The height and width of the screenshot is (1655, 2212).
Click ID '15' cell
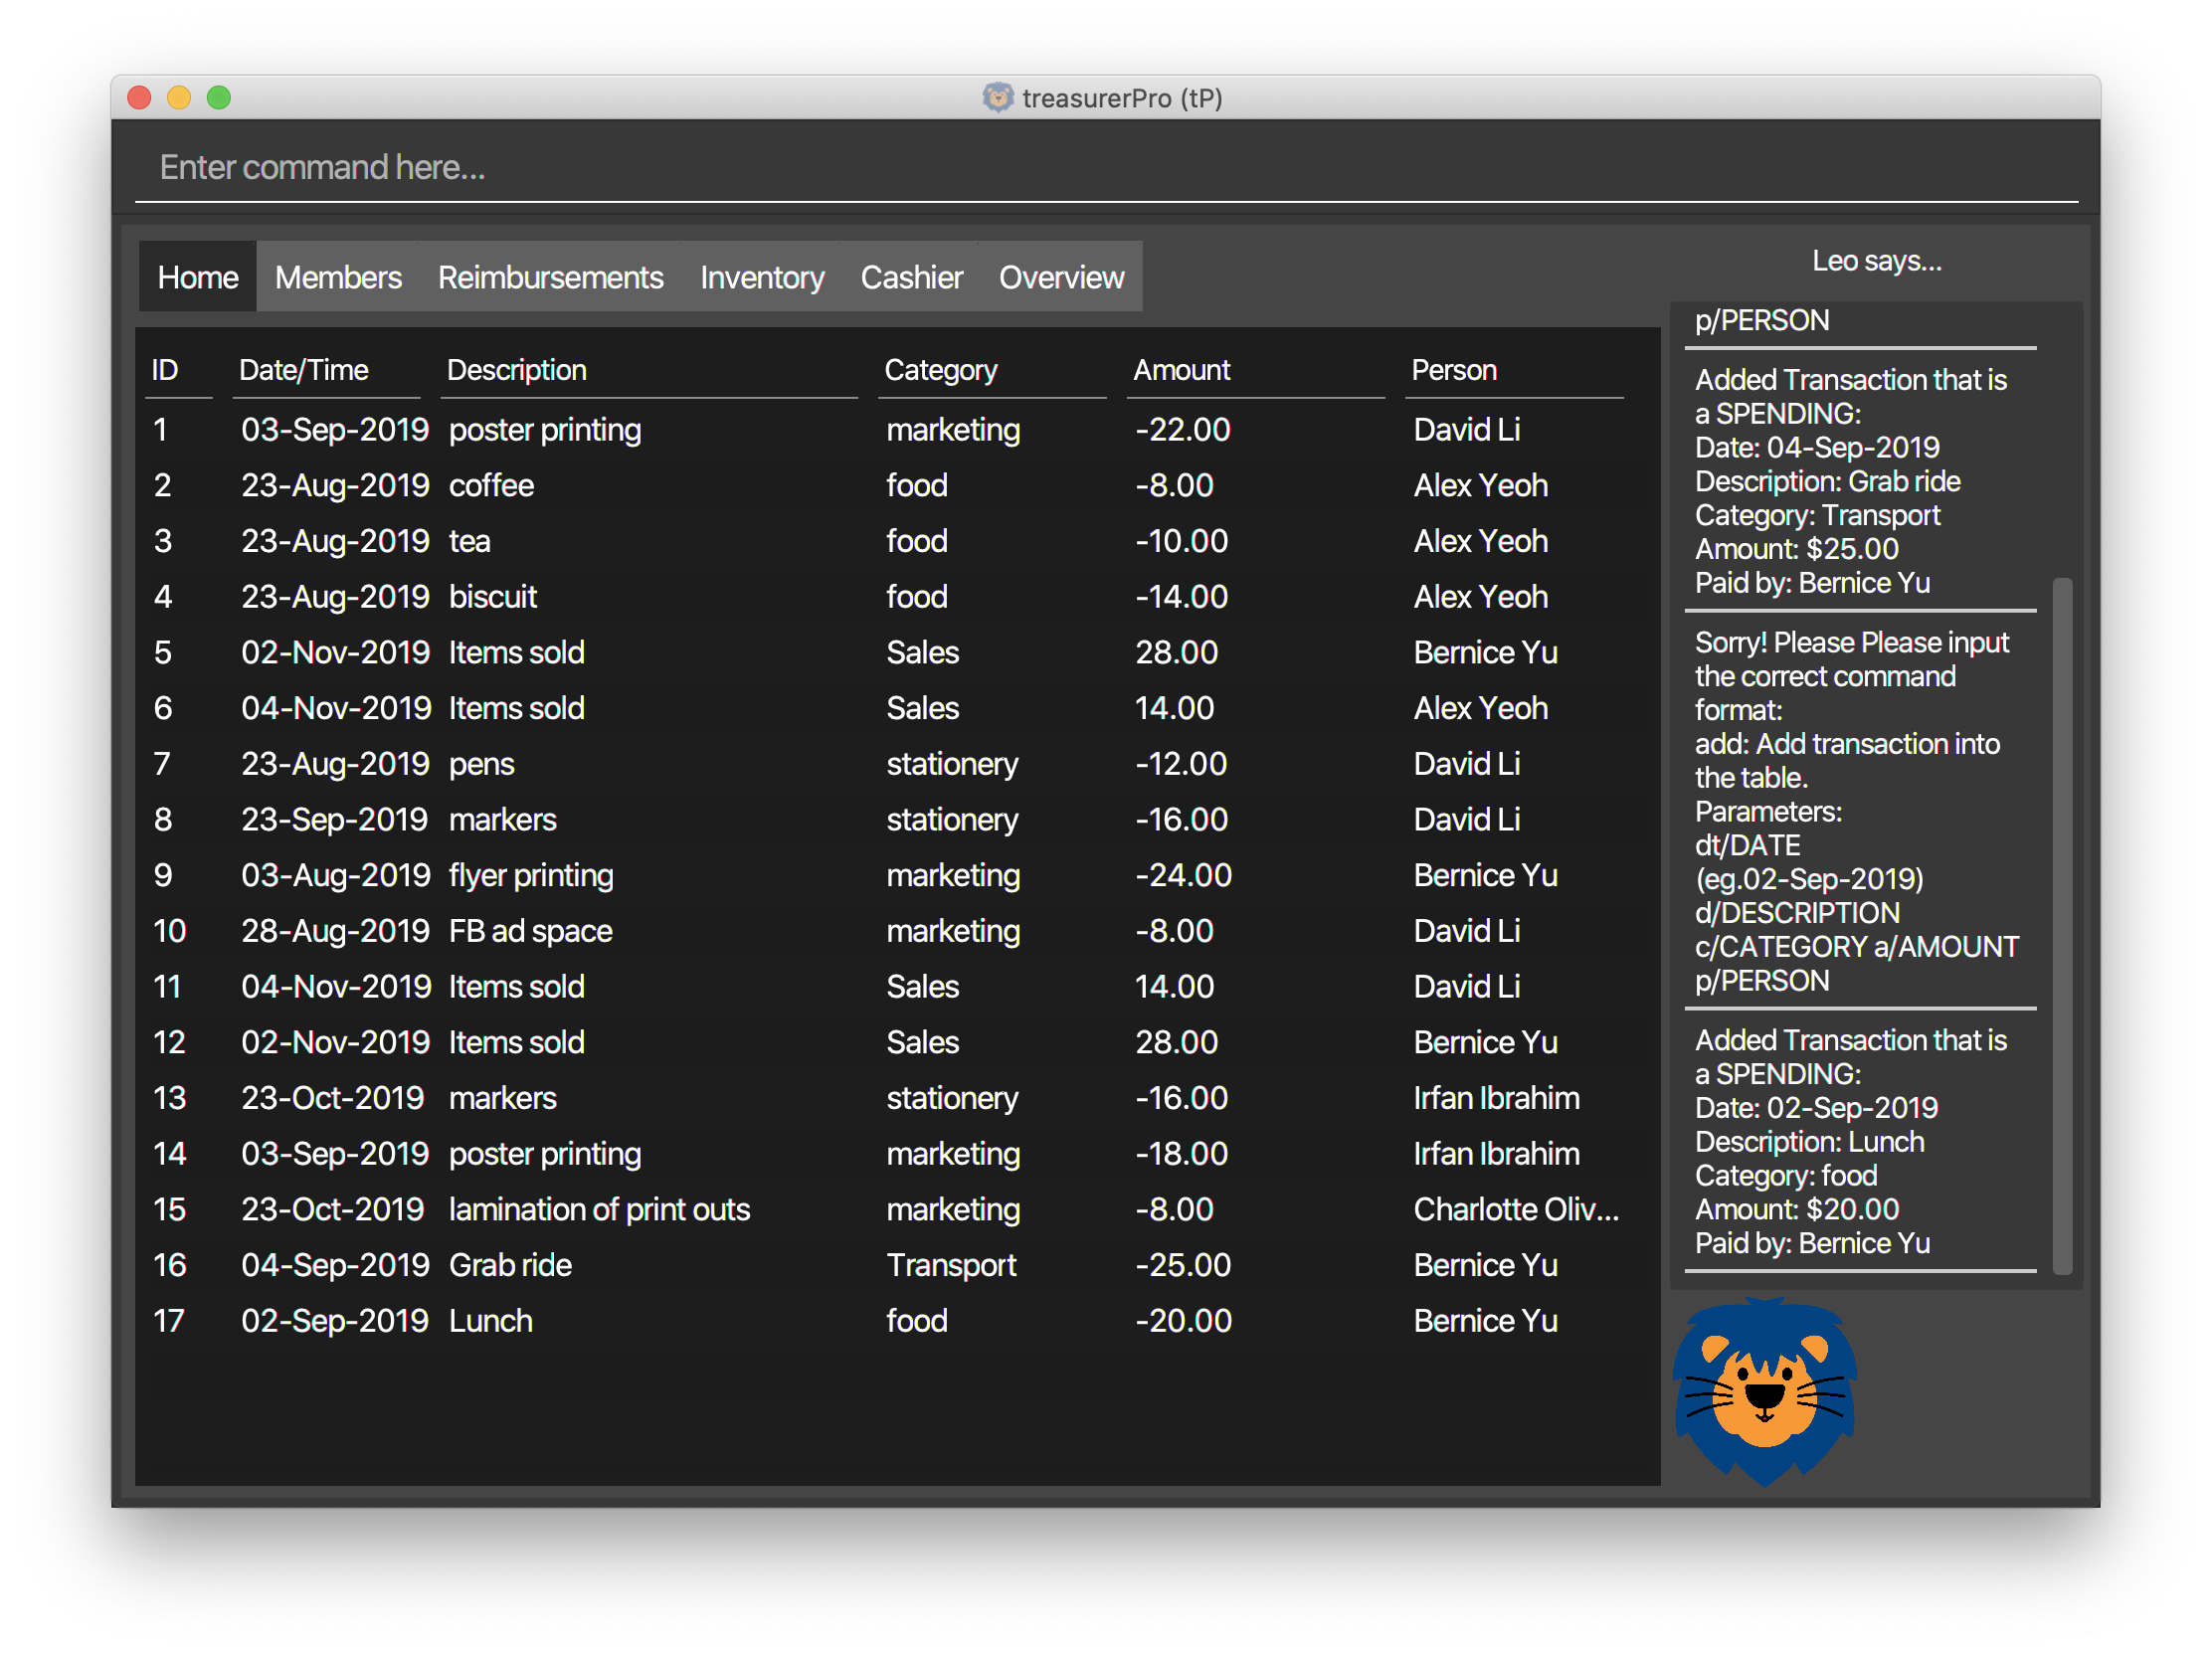pyautogui.click(x=169, y=1210)
